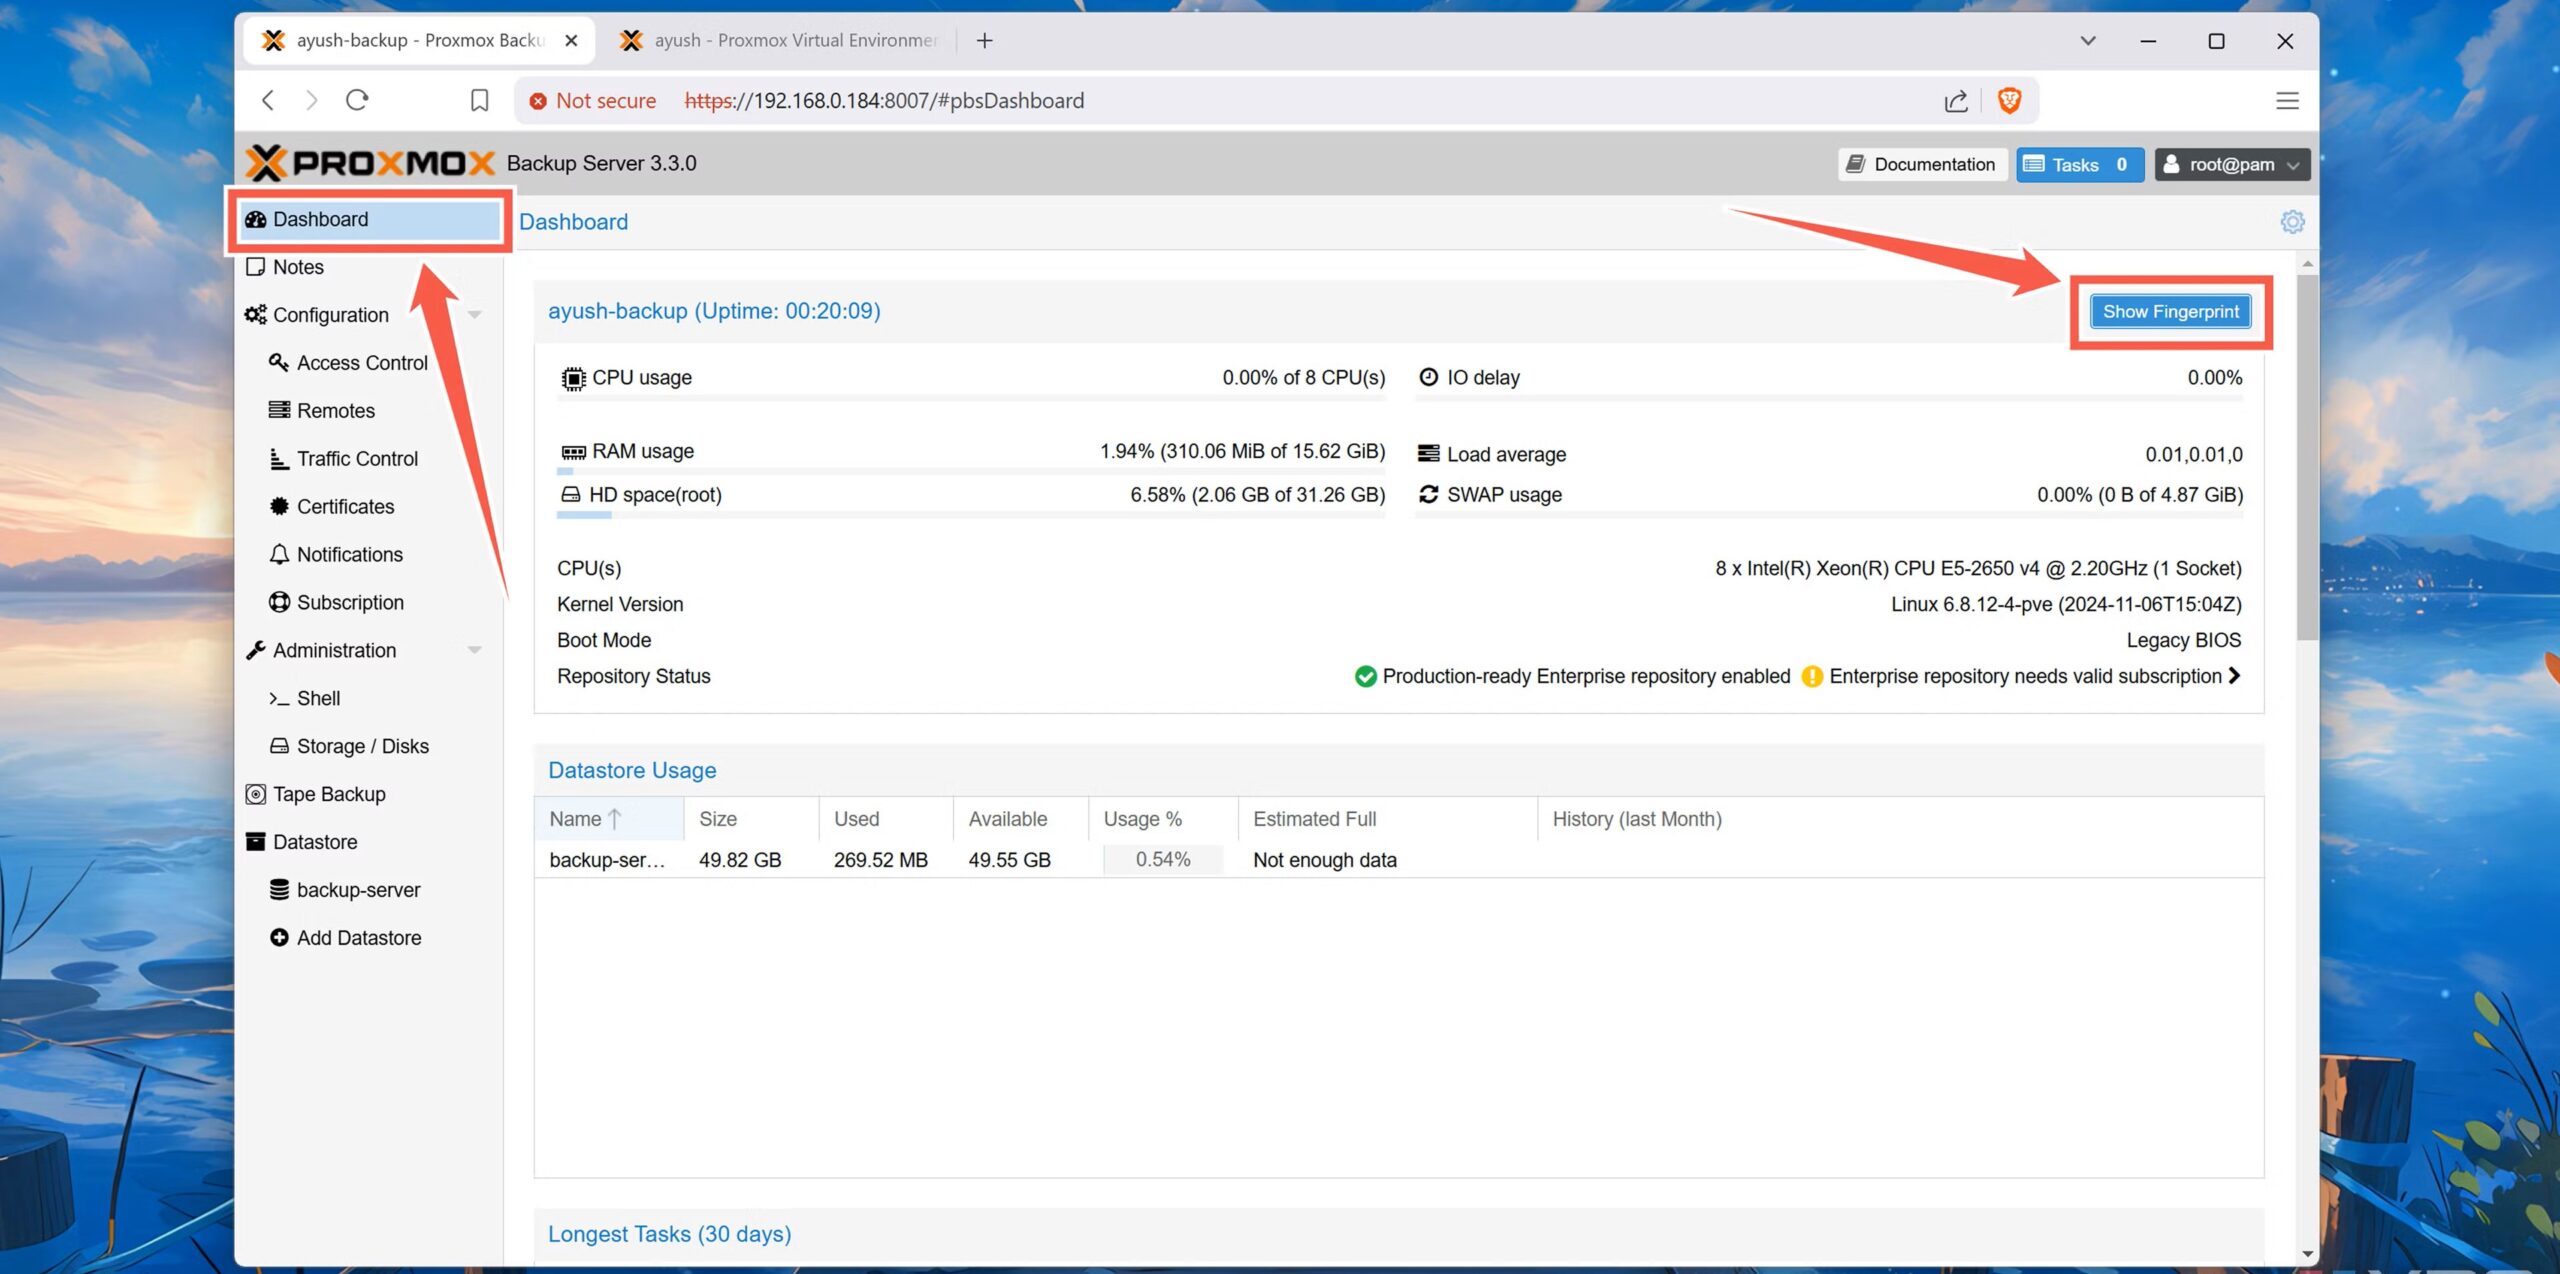The image size is (2560, 1274).
Task: Click the Remotes sidebar icon
Action: tap(278, 410)
